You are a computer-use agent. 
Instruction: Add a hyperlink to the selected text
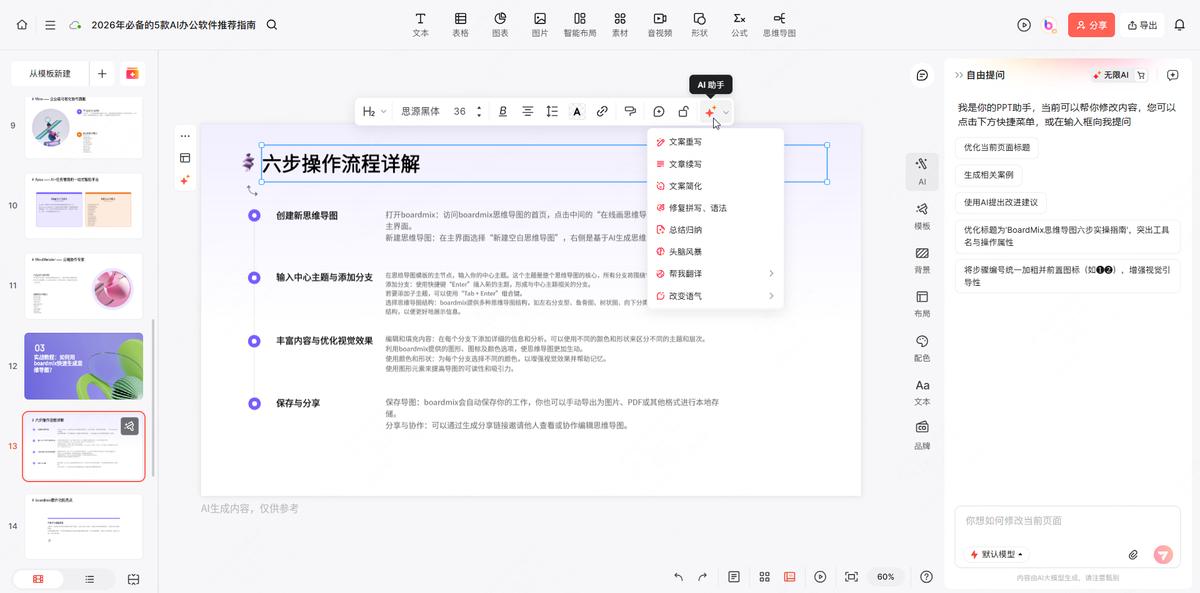[x=602, y=112]
